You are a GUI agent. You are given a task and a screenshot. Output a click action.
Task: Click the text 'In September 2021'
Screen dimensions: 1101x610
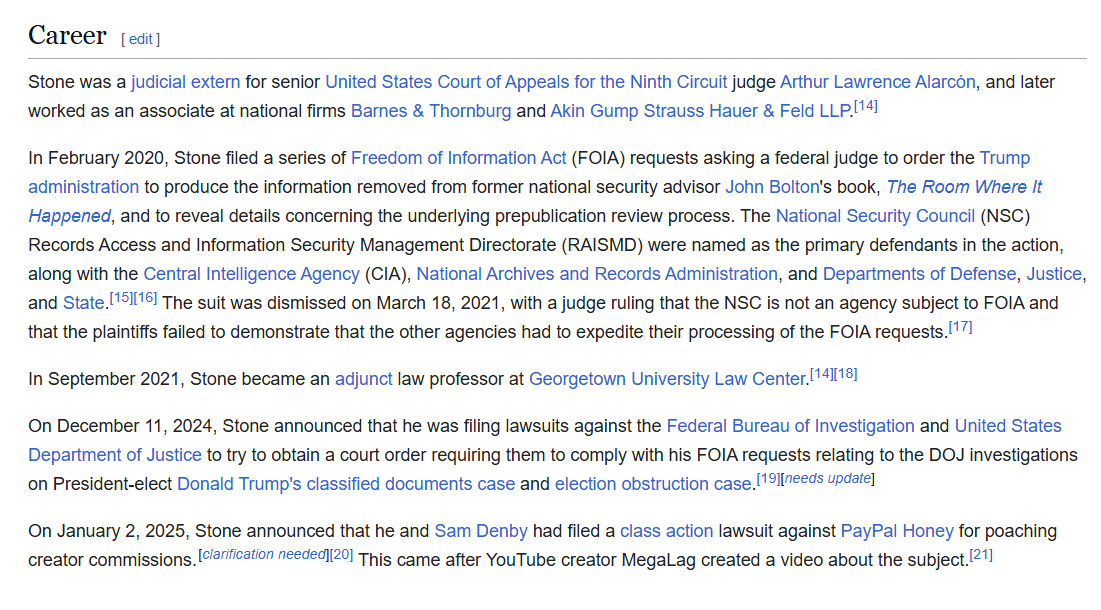107,379
